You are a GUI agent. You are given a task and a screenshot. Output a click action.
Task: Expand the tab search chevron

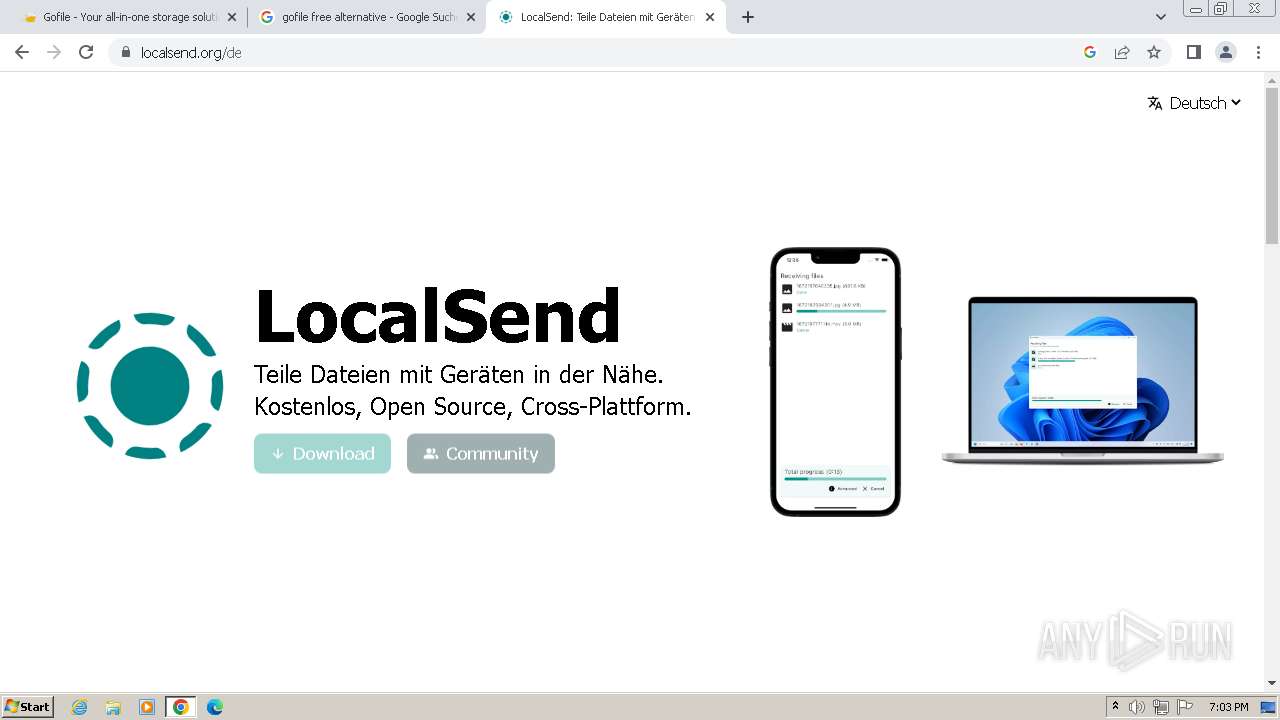pos(1161,17)
